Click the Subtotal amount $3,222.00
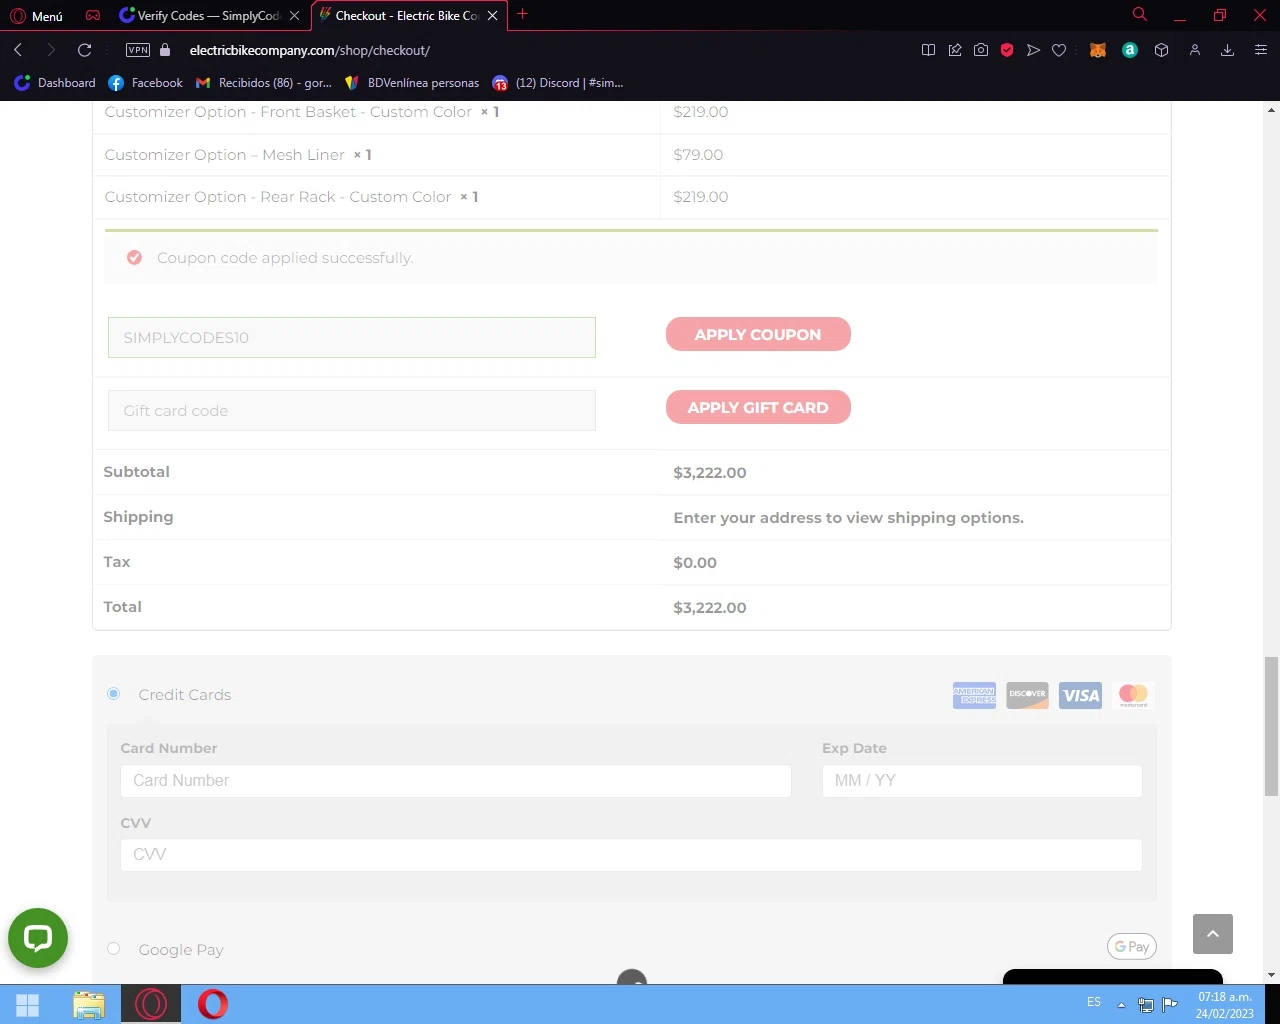Viewport: 1280px width, 1024px height. (710, 473)
